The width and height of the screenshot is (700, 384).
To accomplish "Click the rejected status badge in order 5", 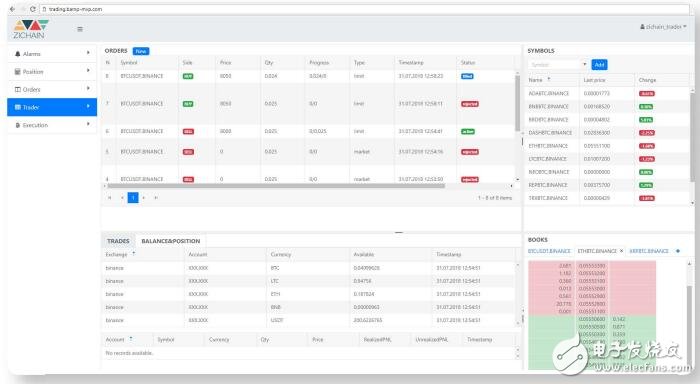I will point(470,152).
